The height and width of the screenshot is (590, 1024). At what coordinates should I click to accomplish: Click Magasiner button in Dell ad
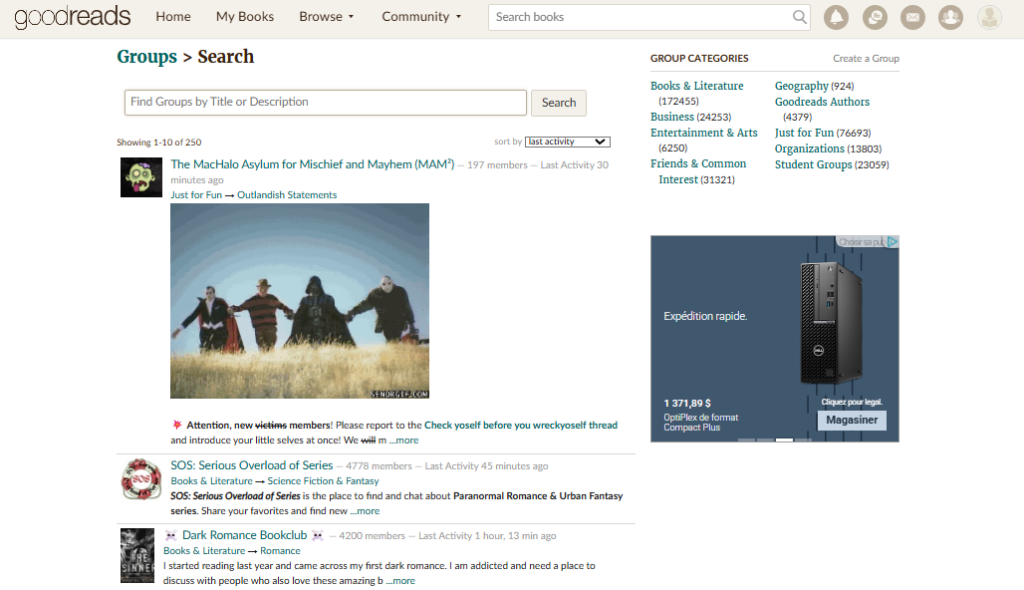pyautogui.click(x=852, y=420)
